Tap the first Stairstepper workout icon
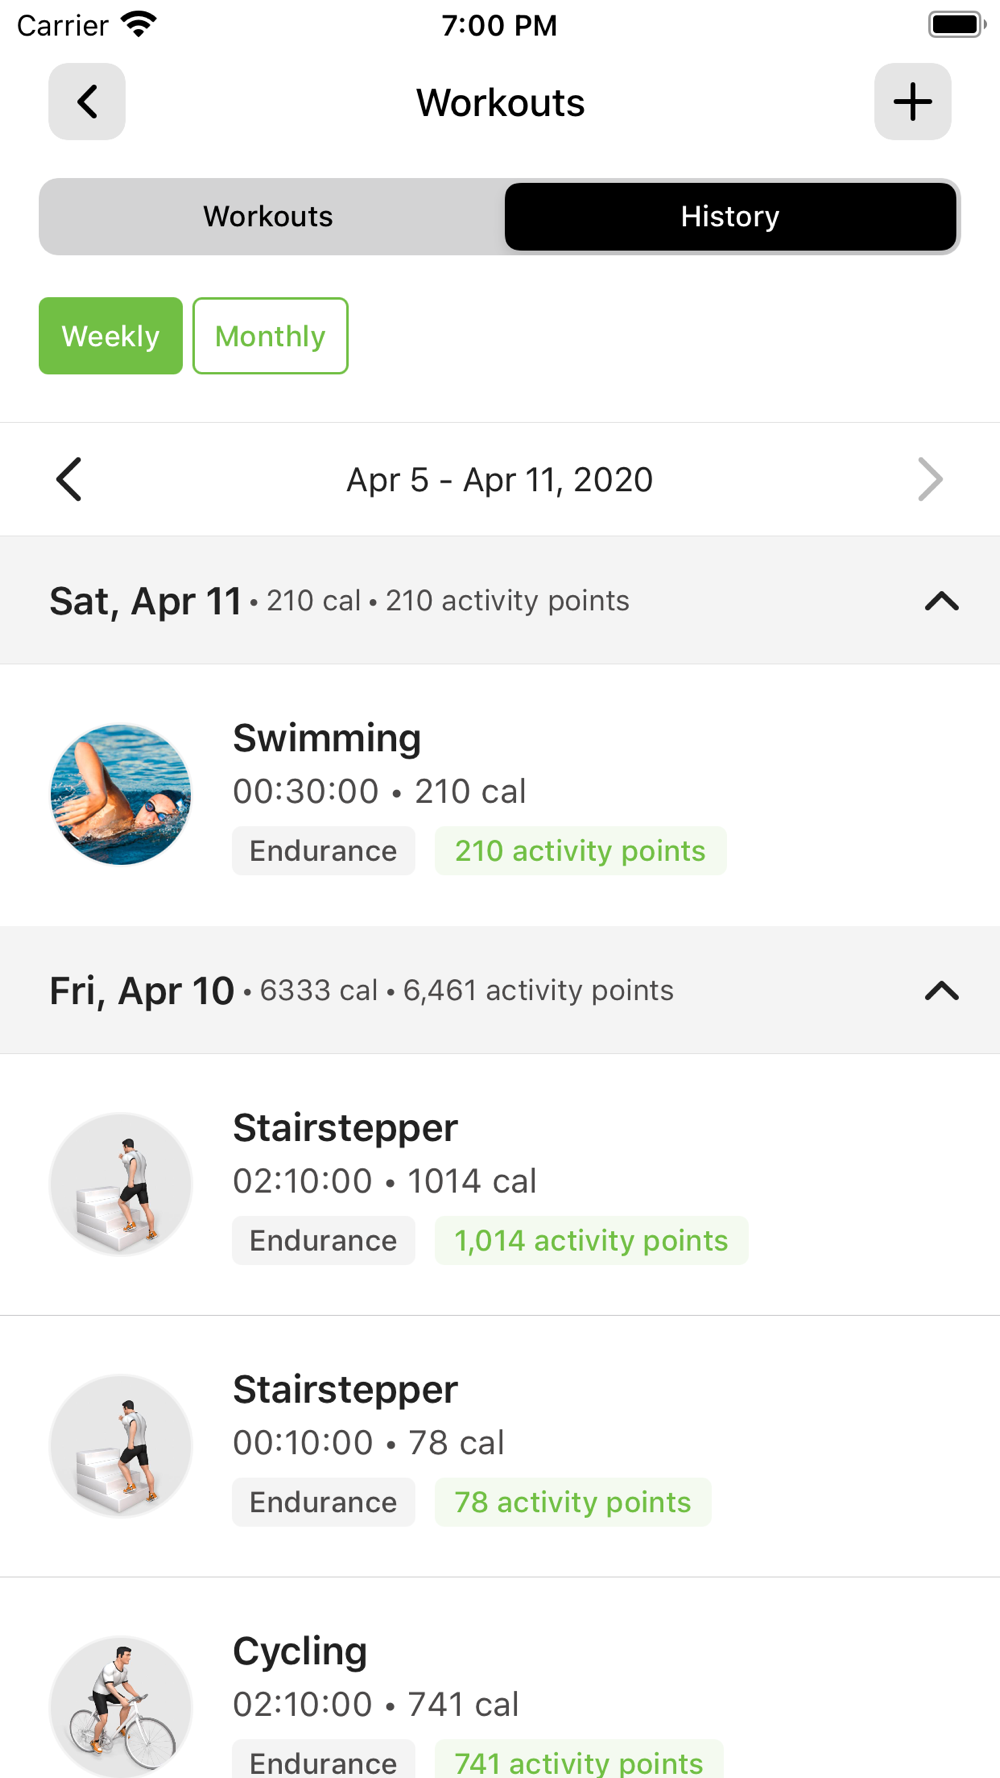Viewport: 1000px width, 1778px height. pos(121,1184)
